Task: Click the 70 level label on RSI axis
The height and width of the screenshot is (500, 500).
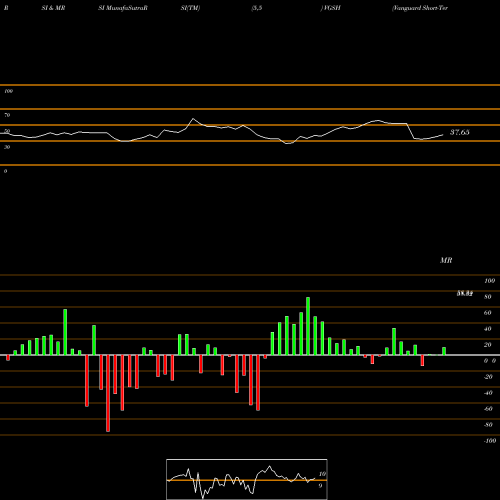Action: 7,115
